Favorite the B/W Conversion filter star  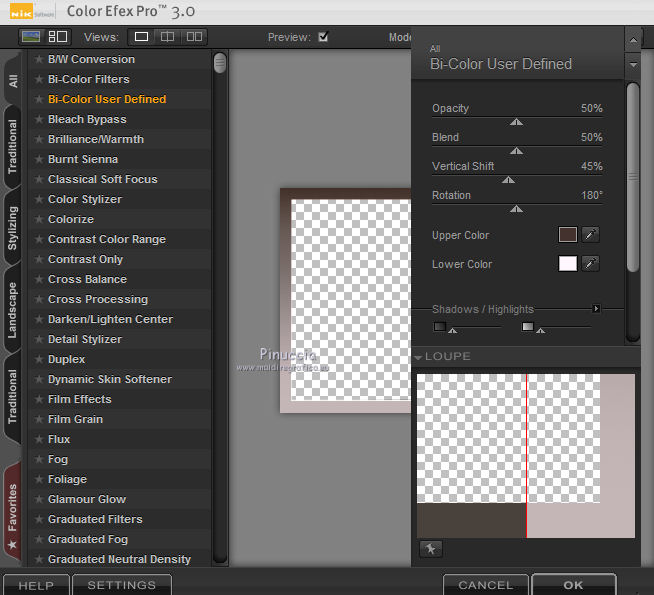39,59
